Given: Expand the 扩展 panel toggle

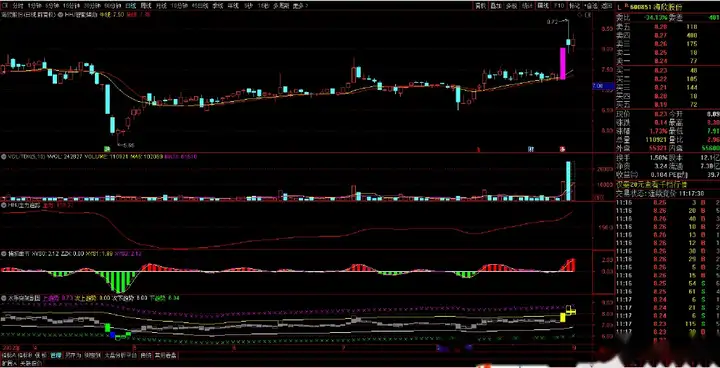Looking at the screenshot, I should tap(8, 362).
